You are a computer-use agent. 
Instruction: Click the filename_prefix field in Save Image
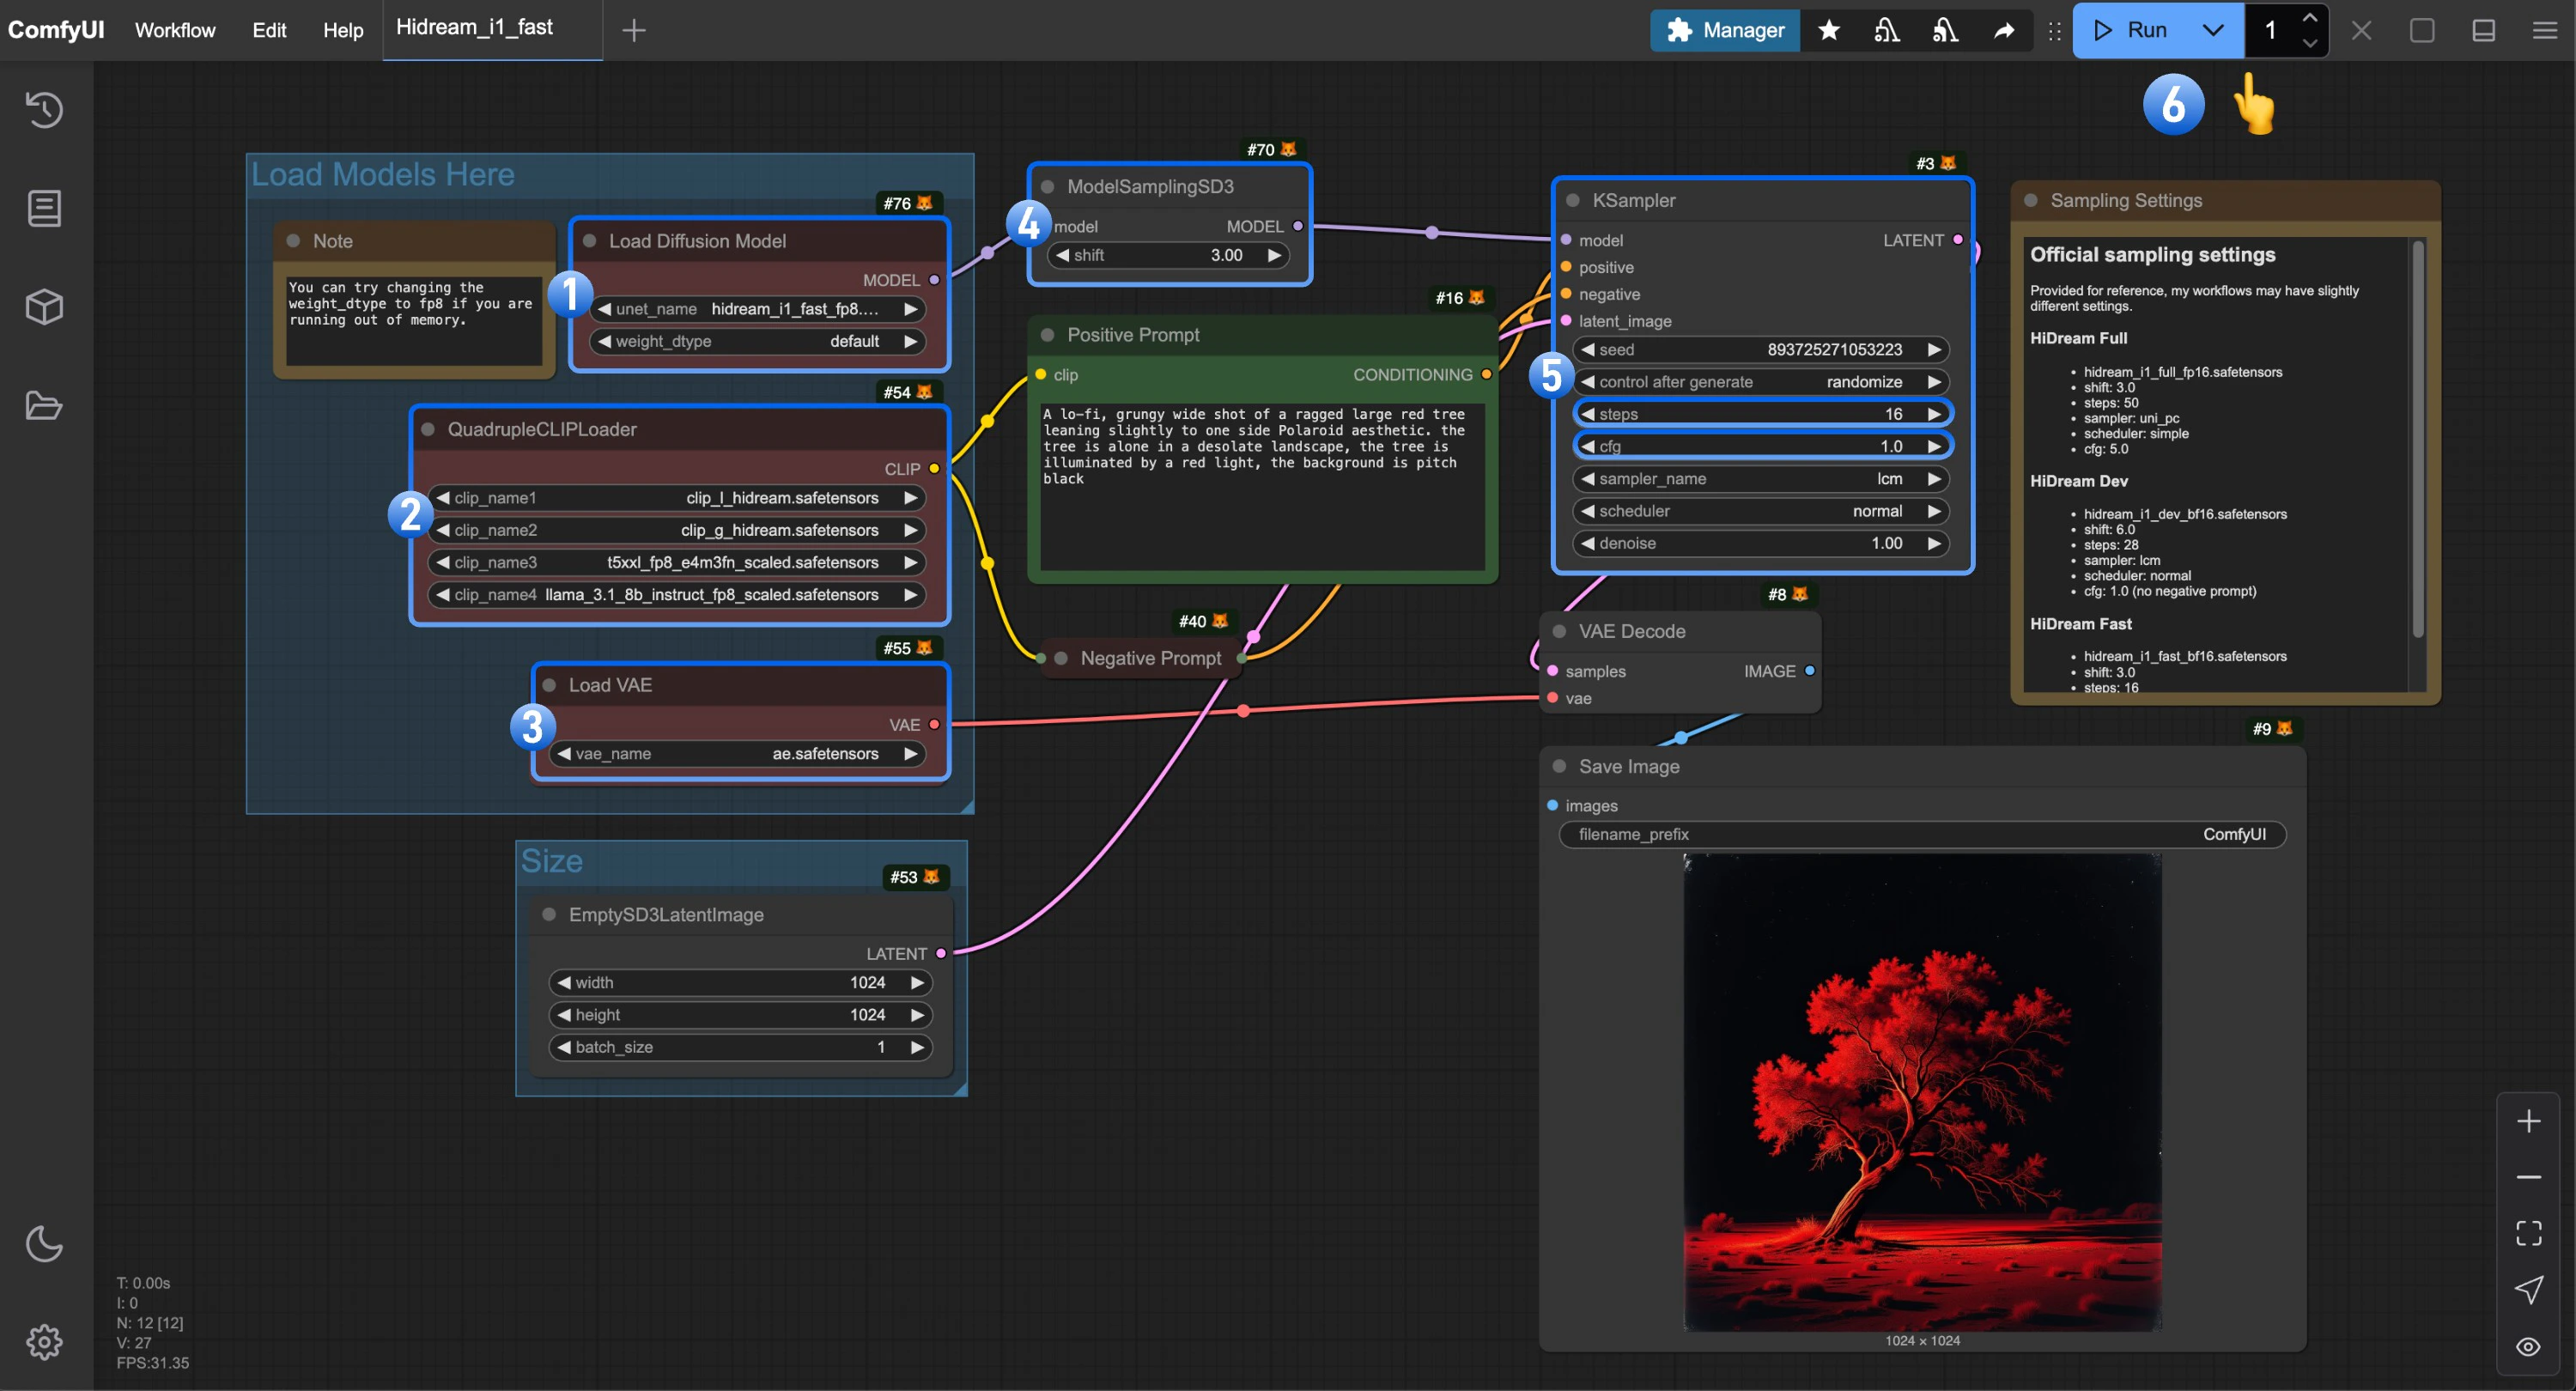pyautogui.click(x=1920, y=834)
